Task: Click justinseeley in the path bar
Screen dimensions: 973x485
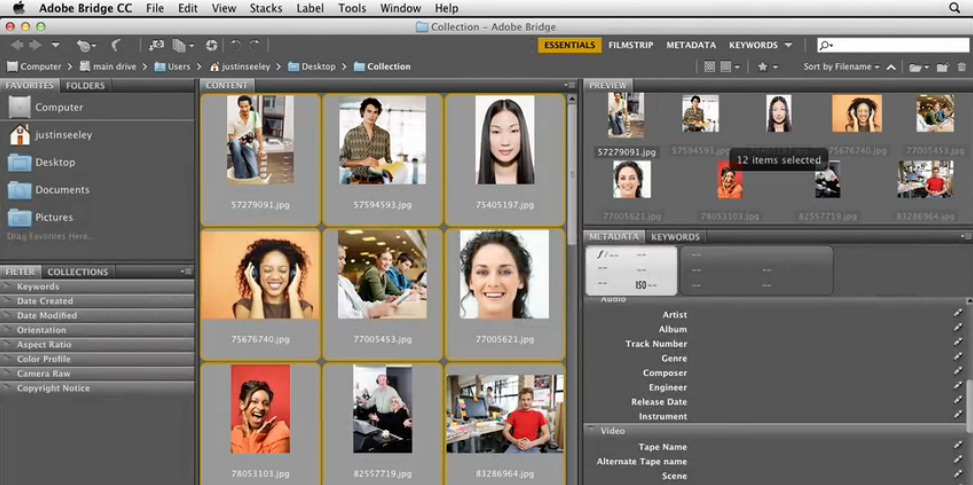Action: pos(241,67)
